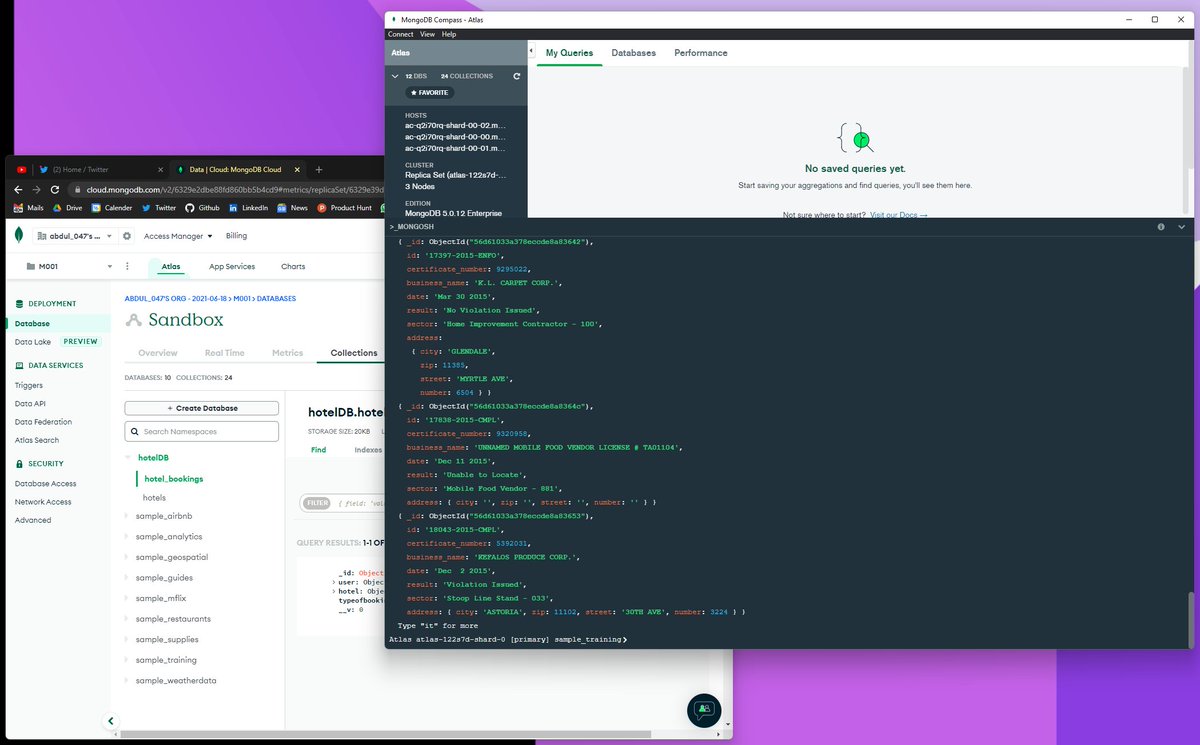Open the Connect menu in Compass
1200x745 pixels.
coord(400,34)
